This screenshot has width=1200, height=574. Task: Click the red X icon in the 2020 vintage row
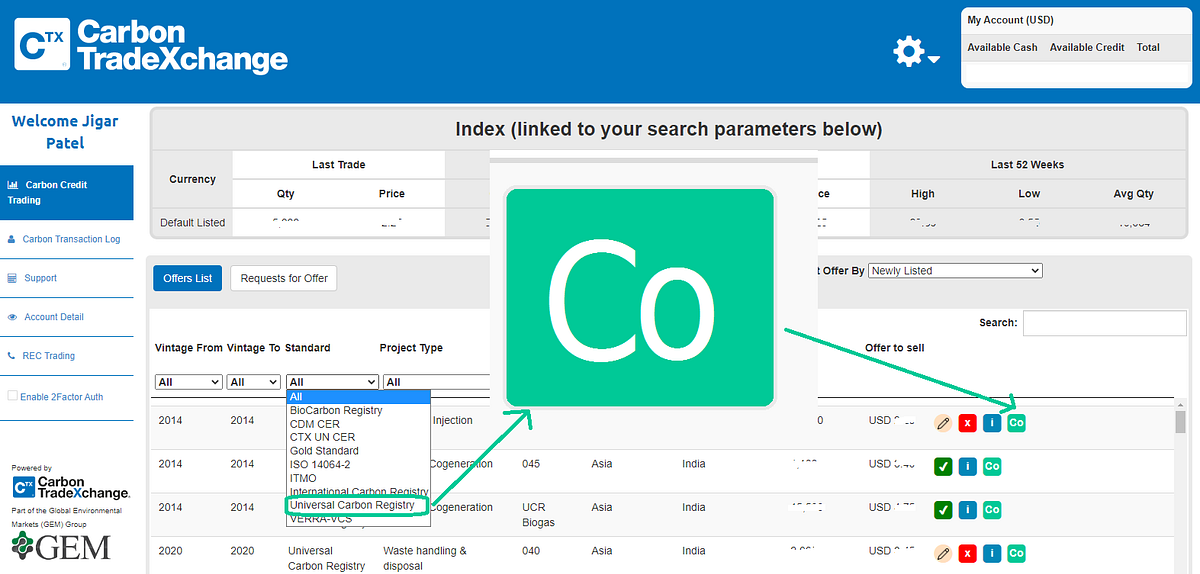[x=967, y=553]
